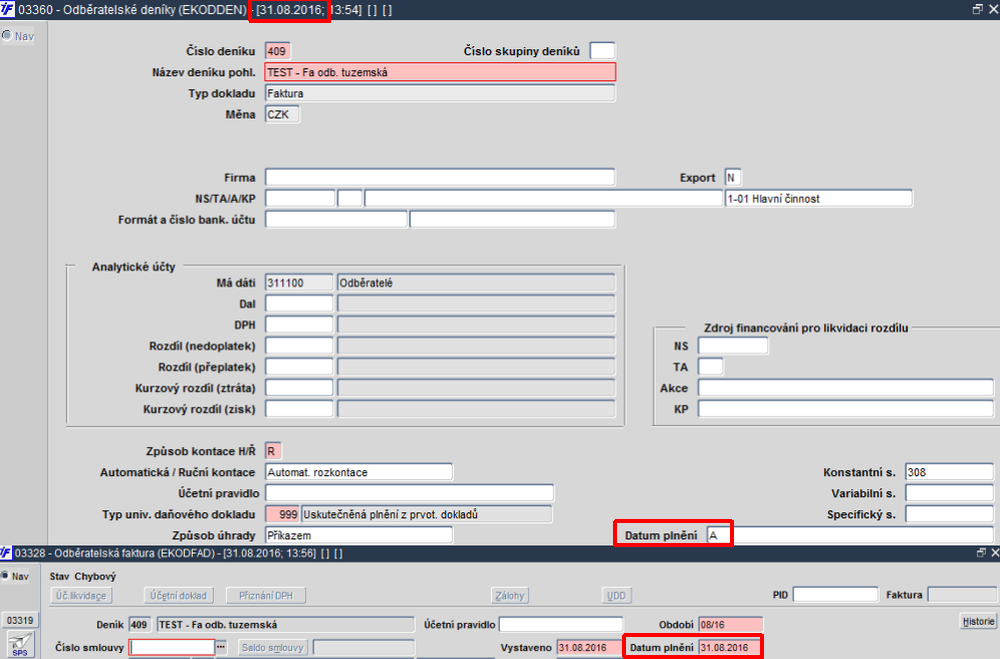
Task: Click the Typ dokladu field showing Faktura
Action: (440, 93)
